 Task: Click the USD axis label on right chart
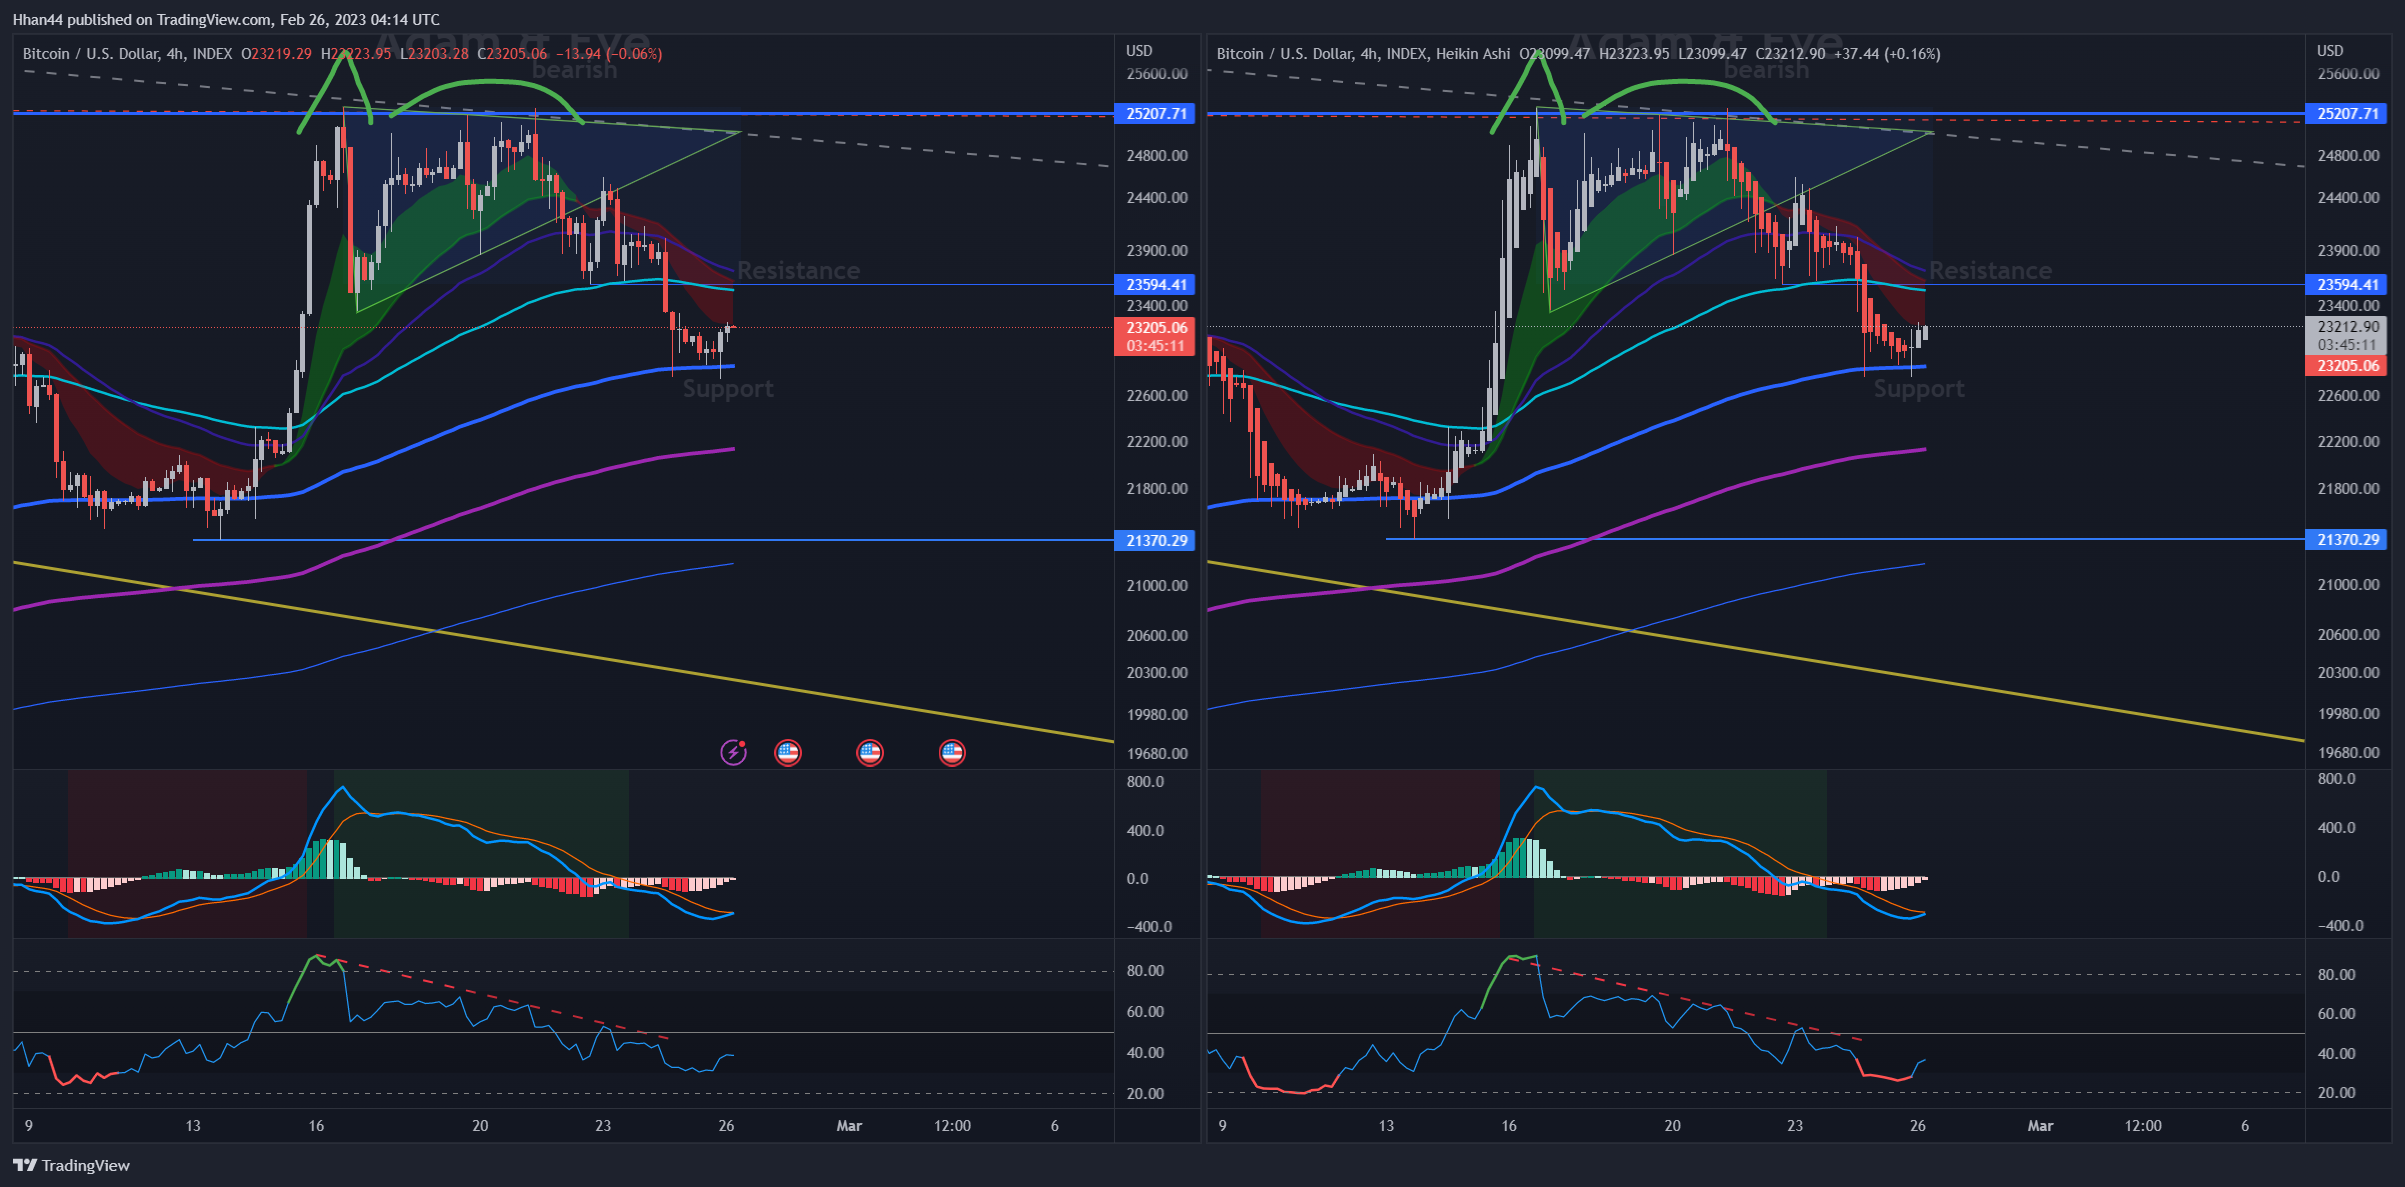tap(2330, 51)
